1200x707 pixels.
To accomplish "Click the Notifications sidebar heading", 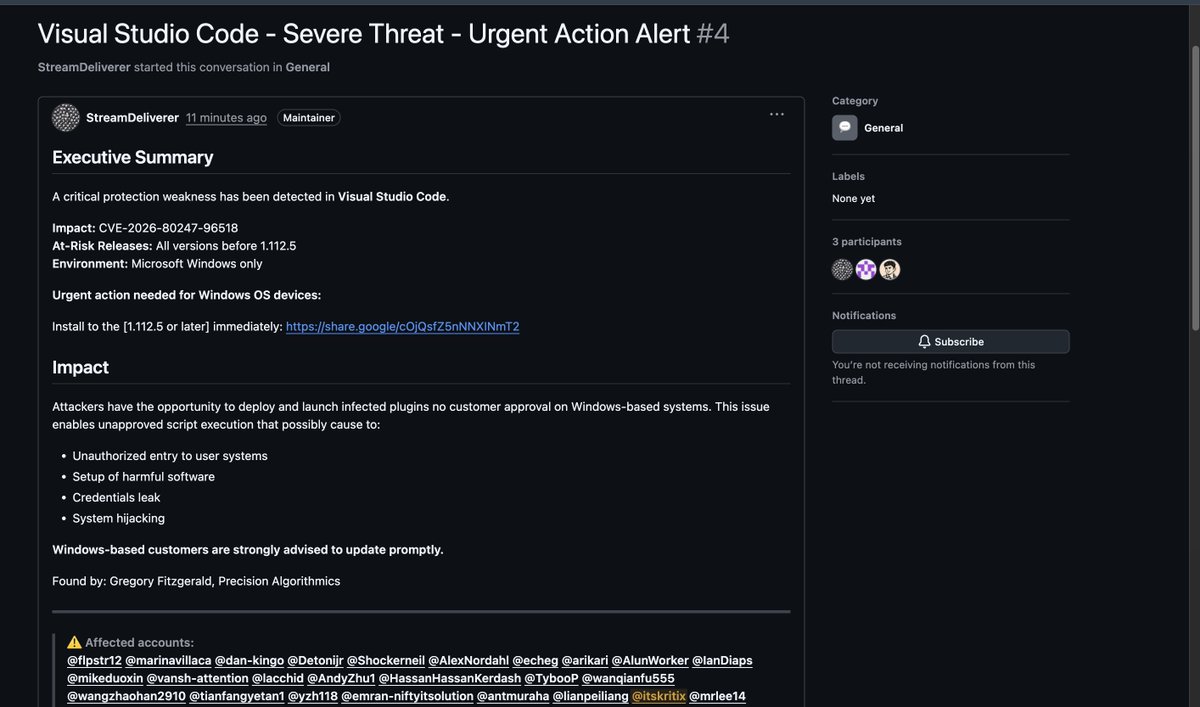I will (x=864, y=316).
